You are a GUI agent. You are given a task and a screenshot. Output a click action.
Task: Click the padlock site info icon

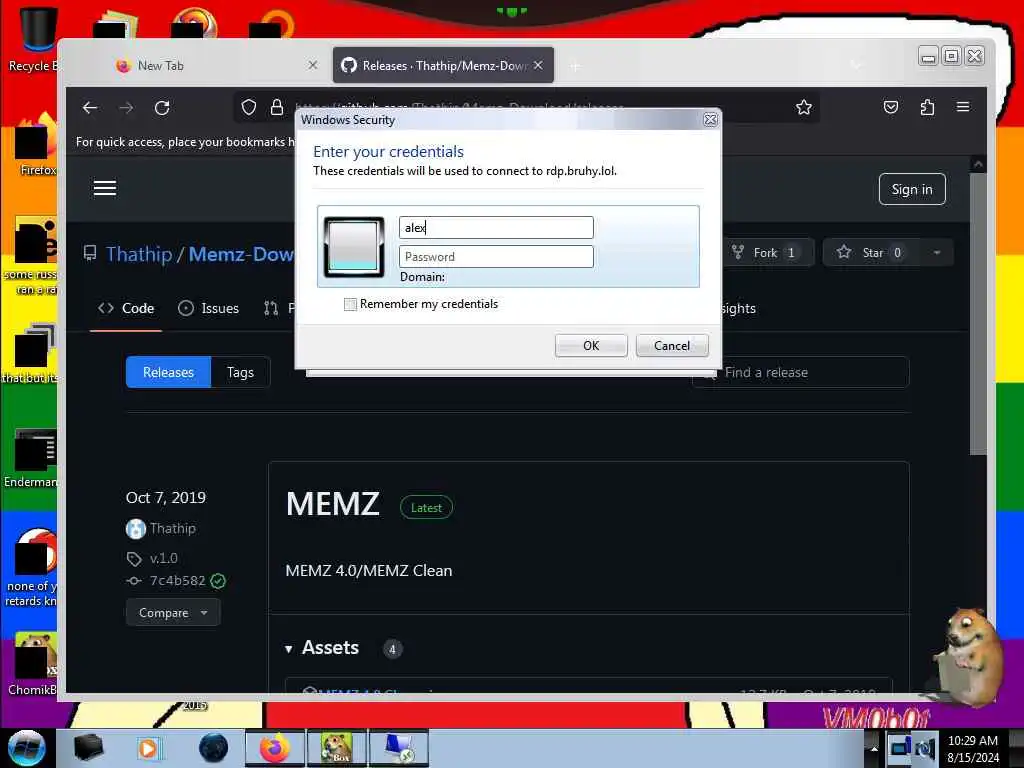pyautogui.click(x=277, y=107)
